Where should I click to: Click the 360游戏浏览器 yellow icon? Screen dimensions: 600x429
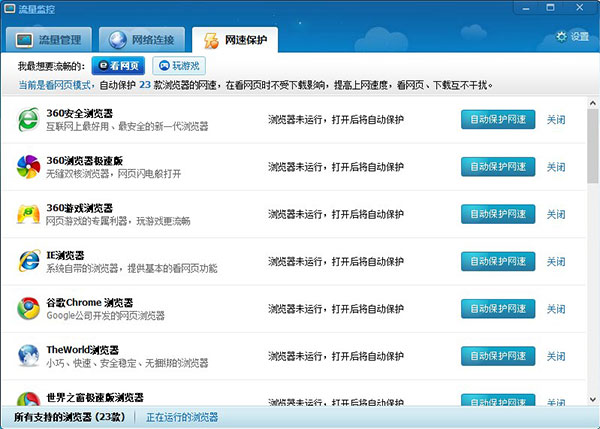coord(29,214)
